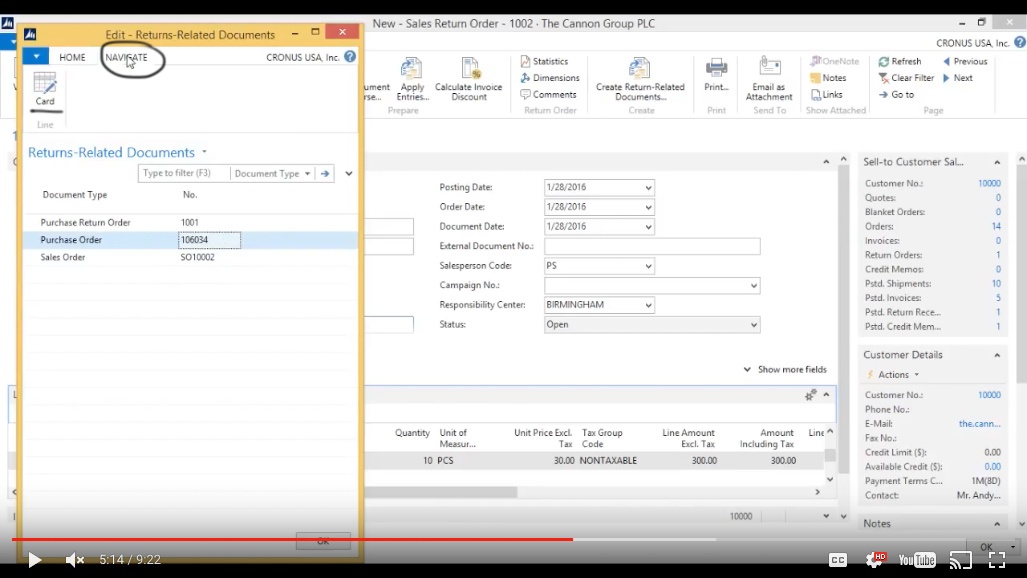
Task: Go to the Next record
Action: (x=958, y=77)
